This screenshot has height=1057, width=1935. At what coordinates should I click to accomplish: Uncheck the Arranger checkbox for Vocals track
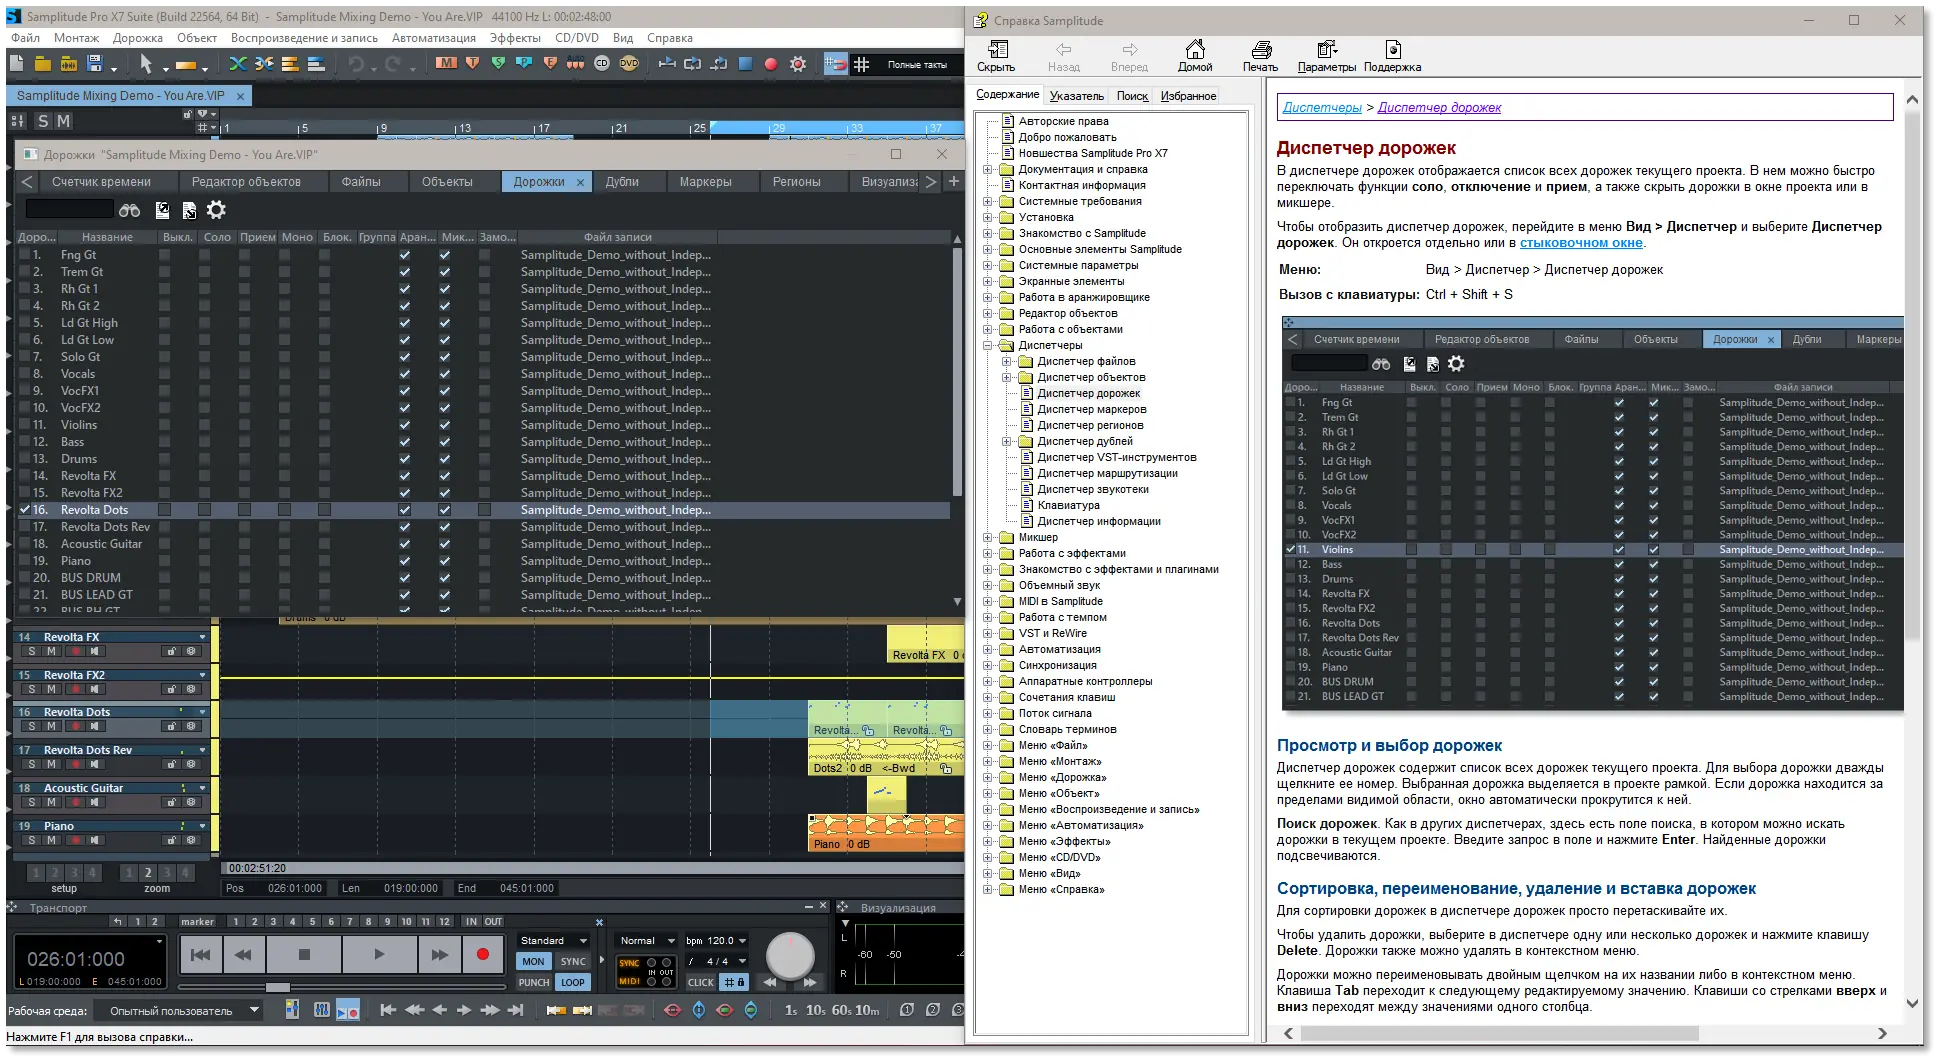pyautogui.click(x=405, y=374)
